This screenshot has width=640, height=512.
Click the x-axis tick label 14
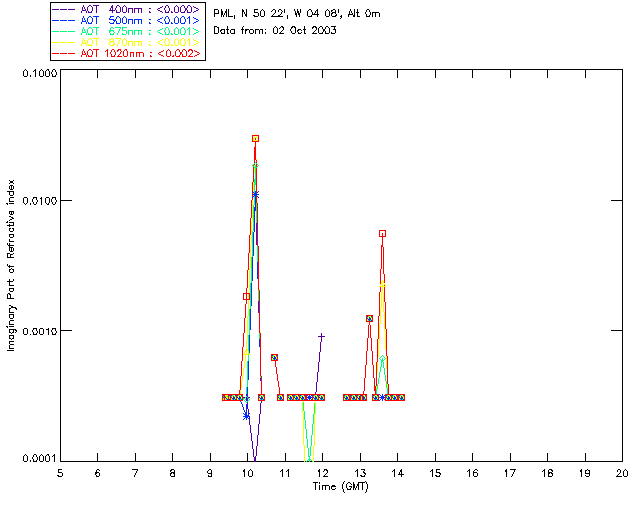click(398, 473)
